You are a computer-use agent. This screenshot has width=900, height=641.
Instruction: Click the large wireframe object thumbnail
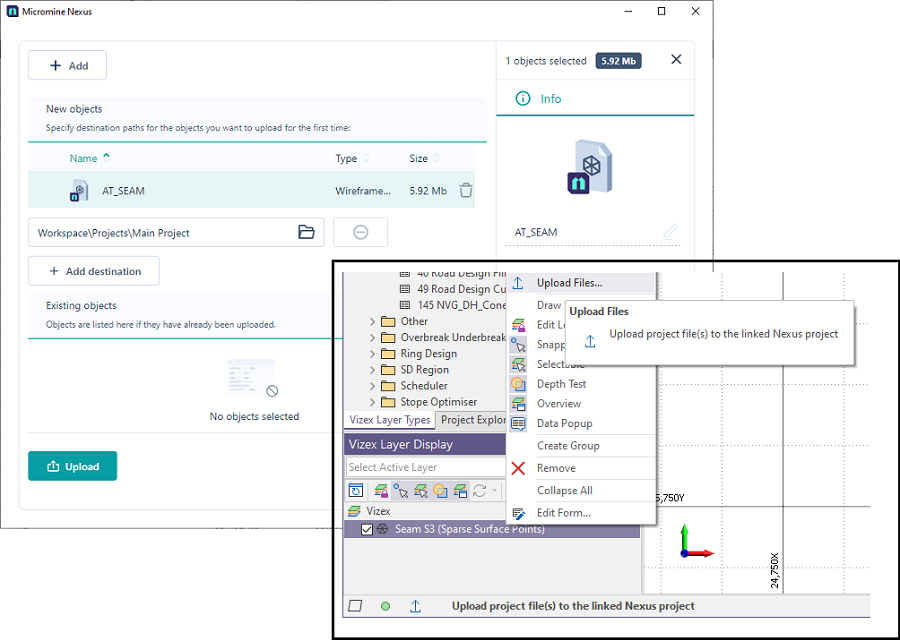(x=590, y=167)
